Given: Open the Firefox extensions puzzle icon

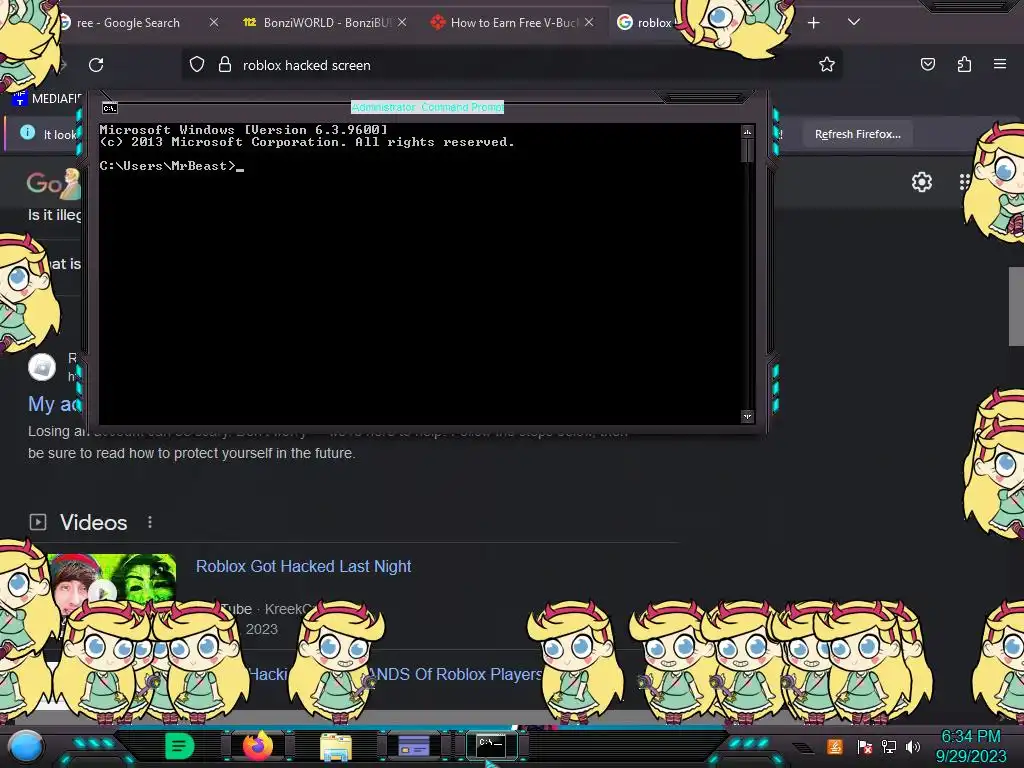Looking at the screenshot, I should pyautogui.click(x=964, y=64).
